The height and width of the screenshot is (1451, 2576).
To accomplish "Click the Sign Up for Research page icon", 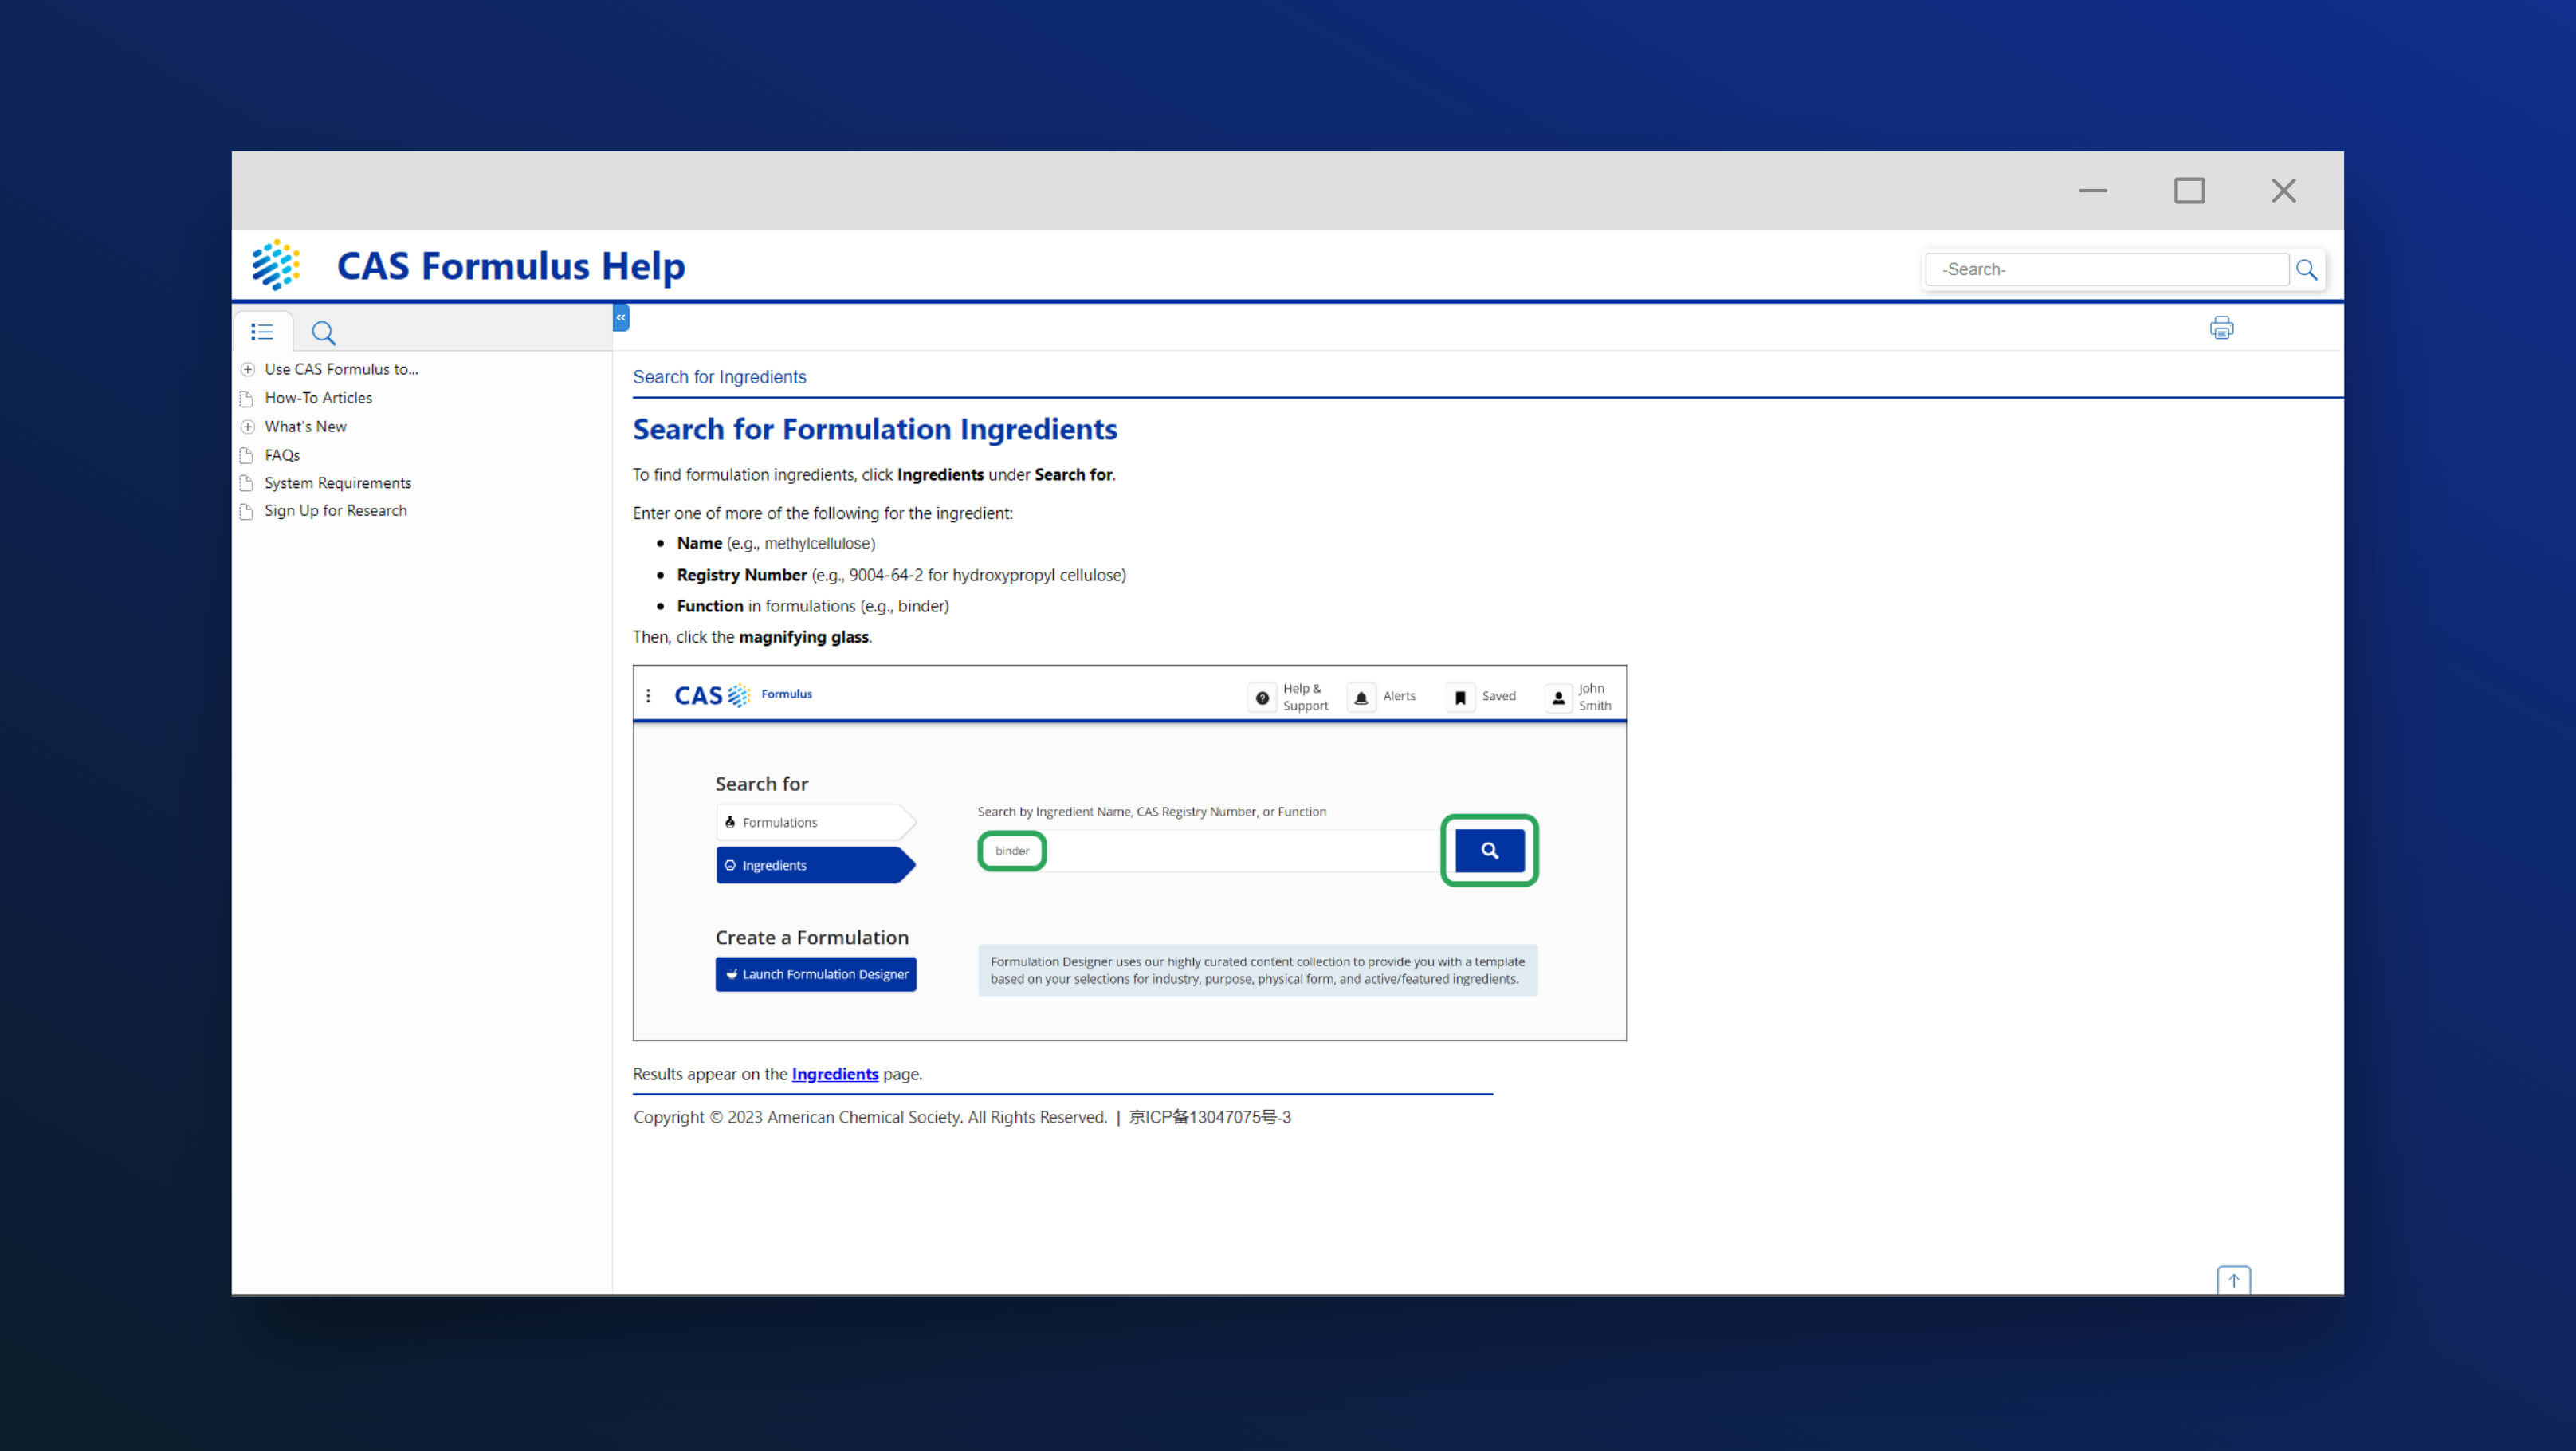I will click(x=247, y=511).
